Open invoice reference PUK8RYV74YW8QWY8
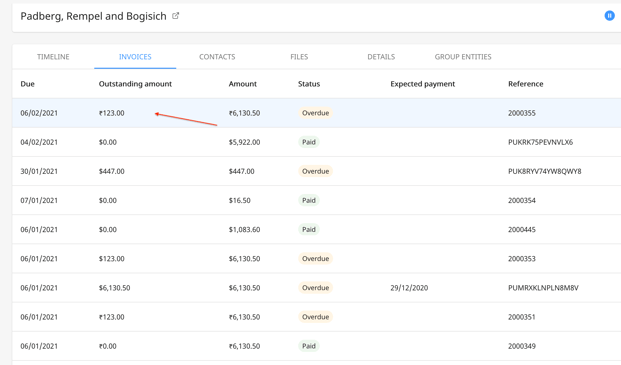This screenshot has height=365, width=621. [545, 171]
